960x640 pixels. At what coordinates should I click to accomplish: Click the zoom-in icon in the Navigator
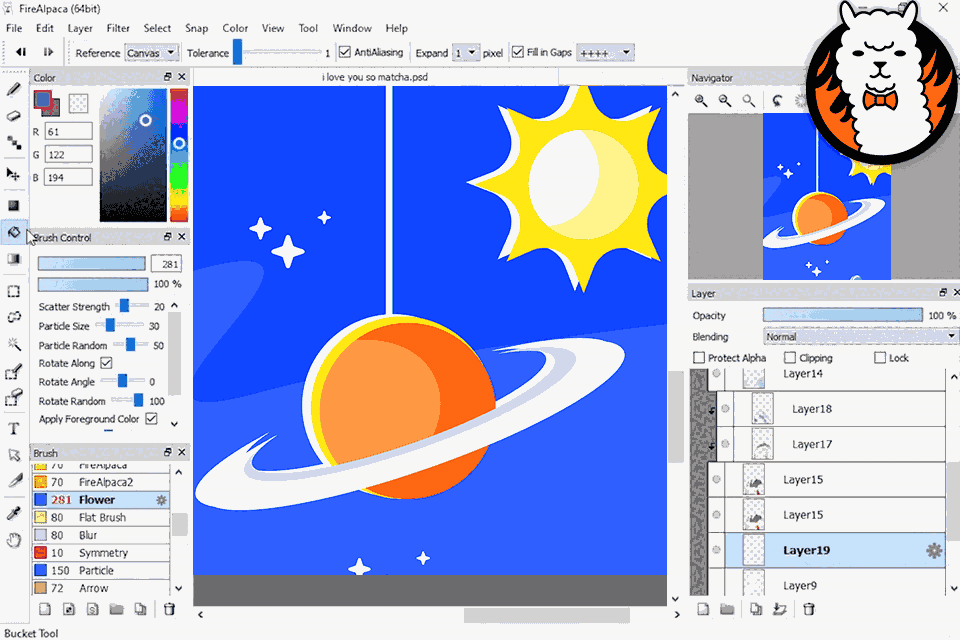pos(701,100)
